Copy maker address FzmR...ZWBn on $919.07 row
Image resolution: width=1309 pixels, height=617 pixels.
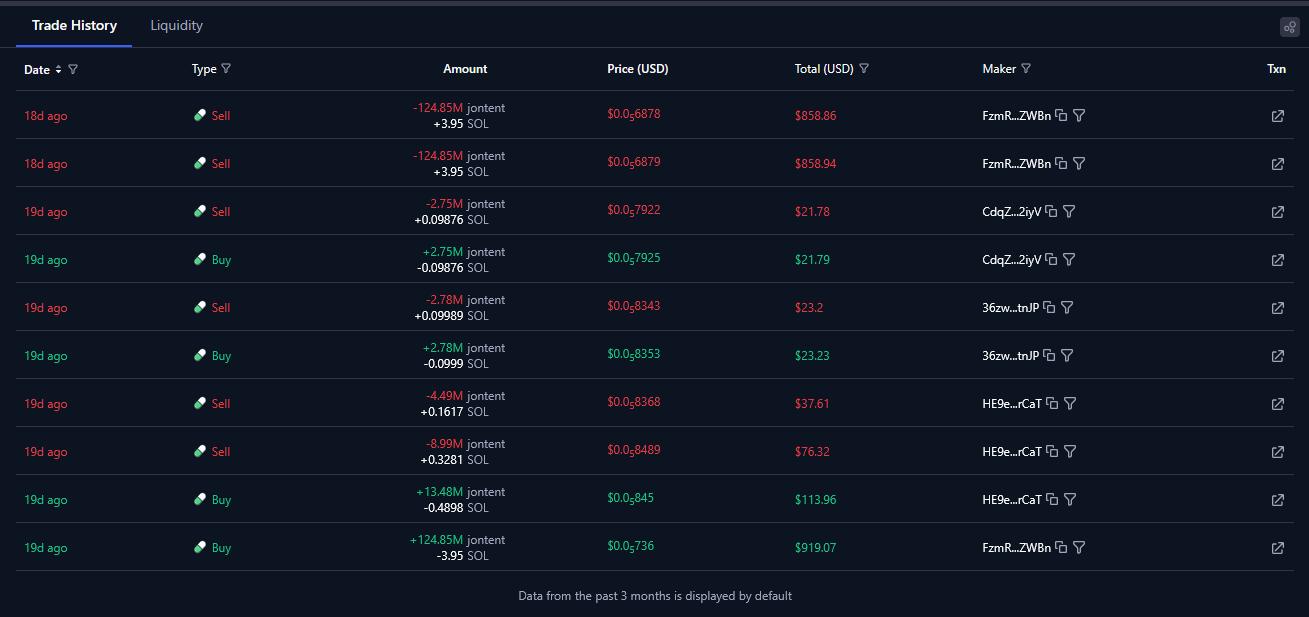coord(1061,548)
